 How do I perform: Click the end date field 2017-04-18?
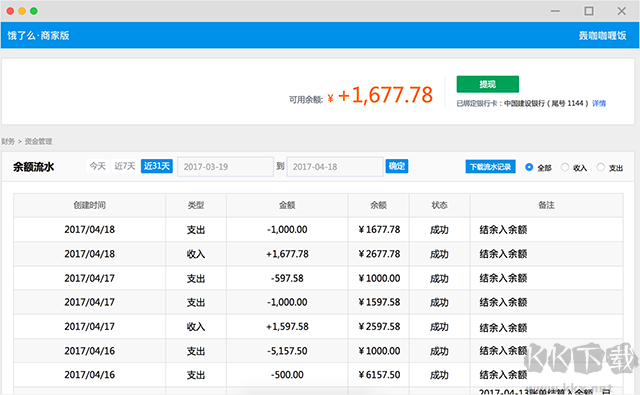335,167
